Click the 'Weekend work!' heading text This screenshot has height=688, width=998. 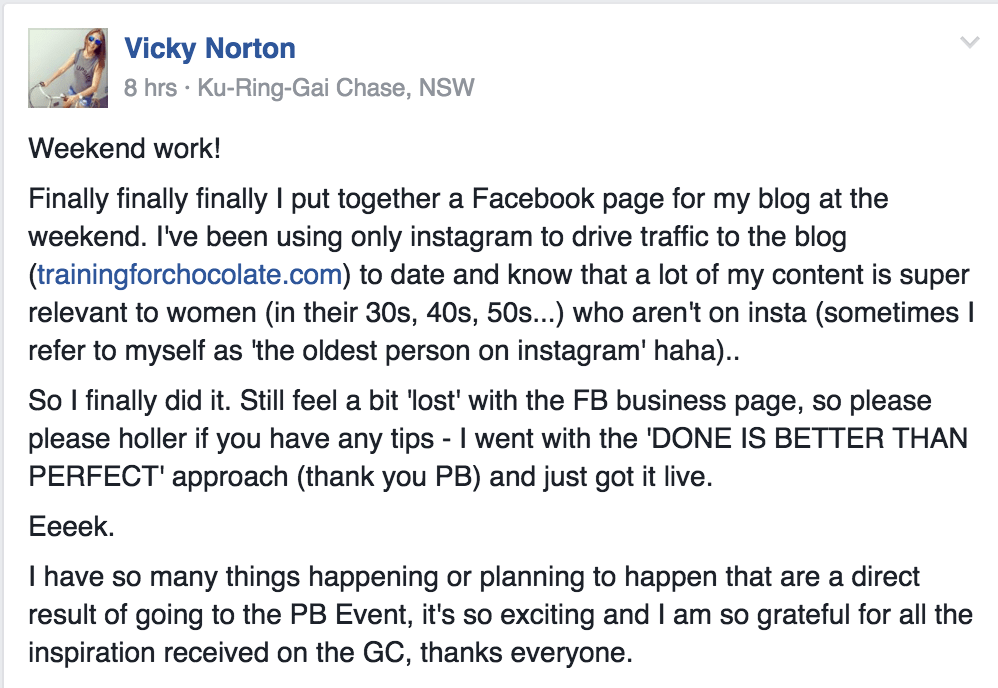[125, 148]
